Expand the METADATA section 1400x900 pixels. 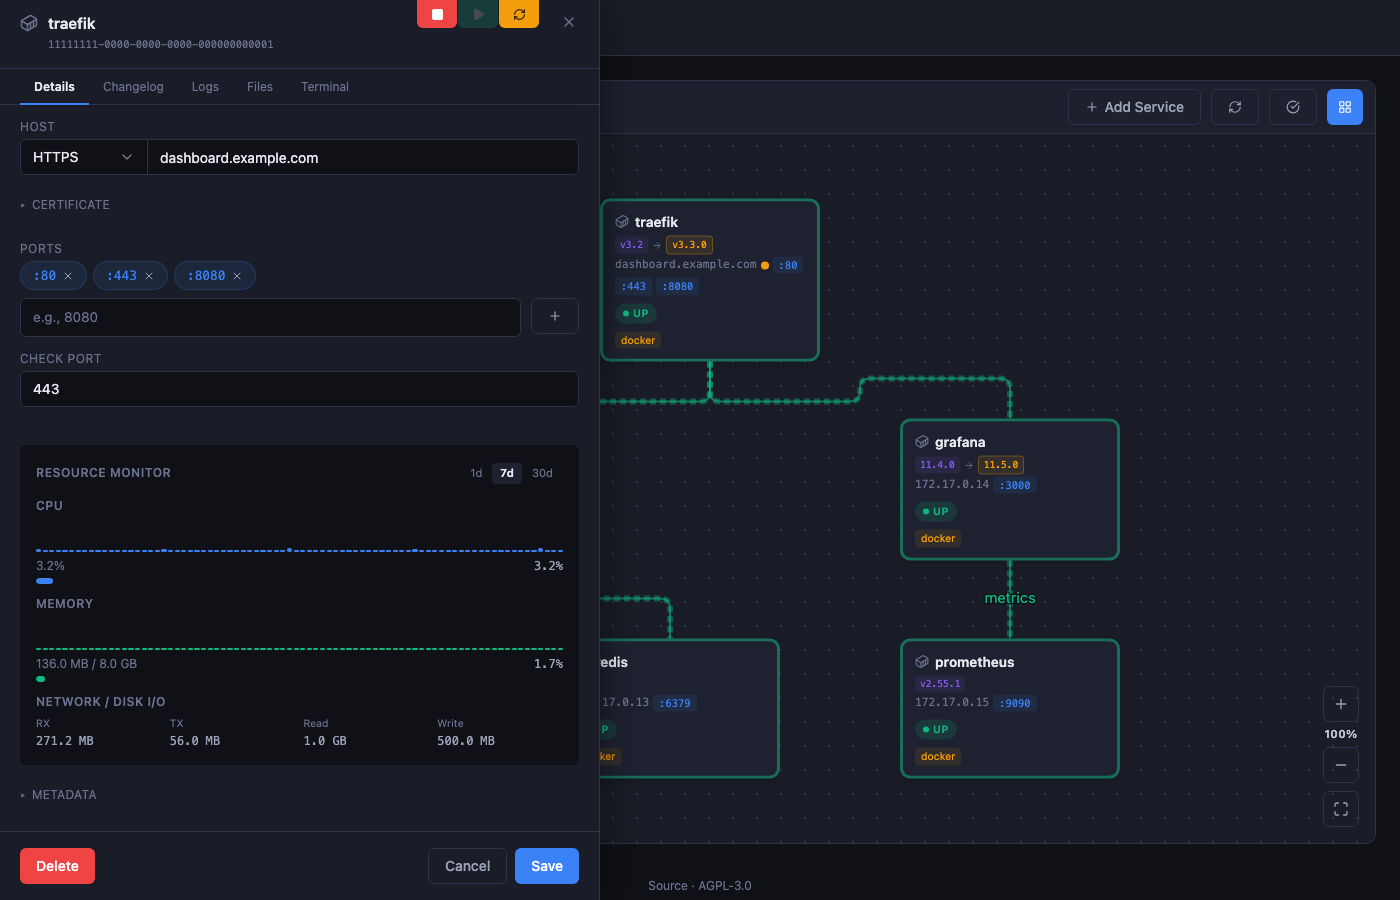tap(59, 795)
